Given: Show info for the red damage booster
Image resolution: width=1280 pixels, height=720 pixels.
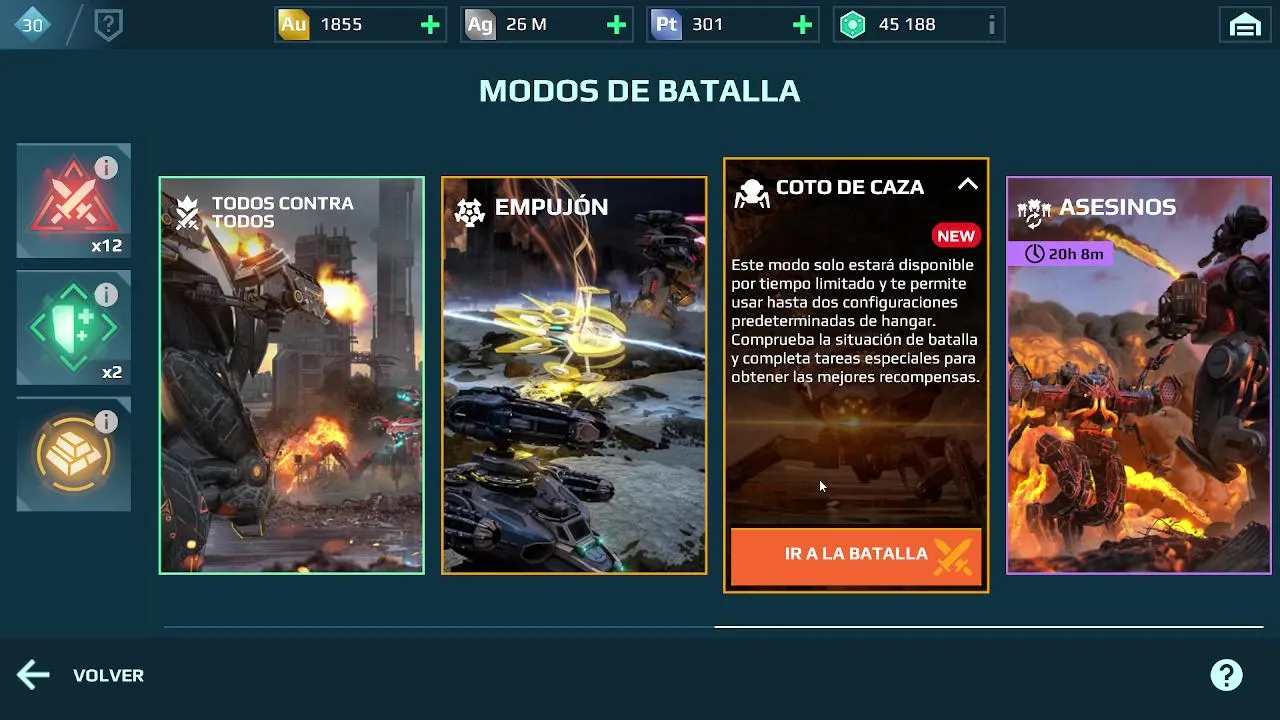Looking at the screenshot, I should 106,168.
